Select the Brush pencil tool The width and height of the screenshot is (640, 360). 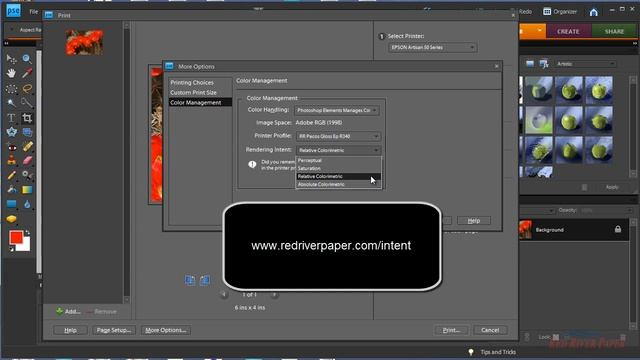tap(11, 176)
